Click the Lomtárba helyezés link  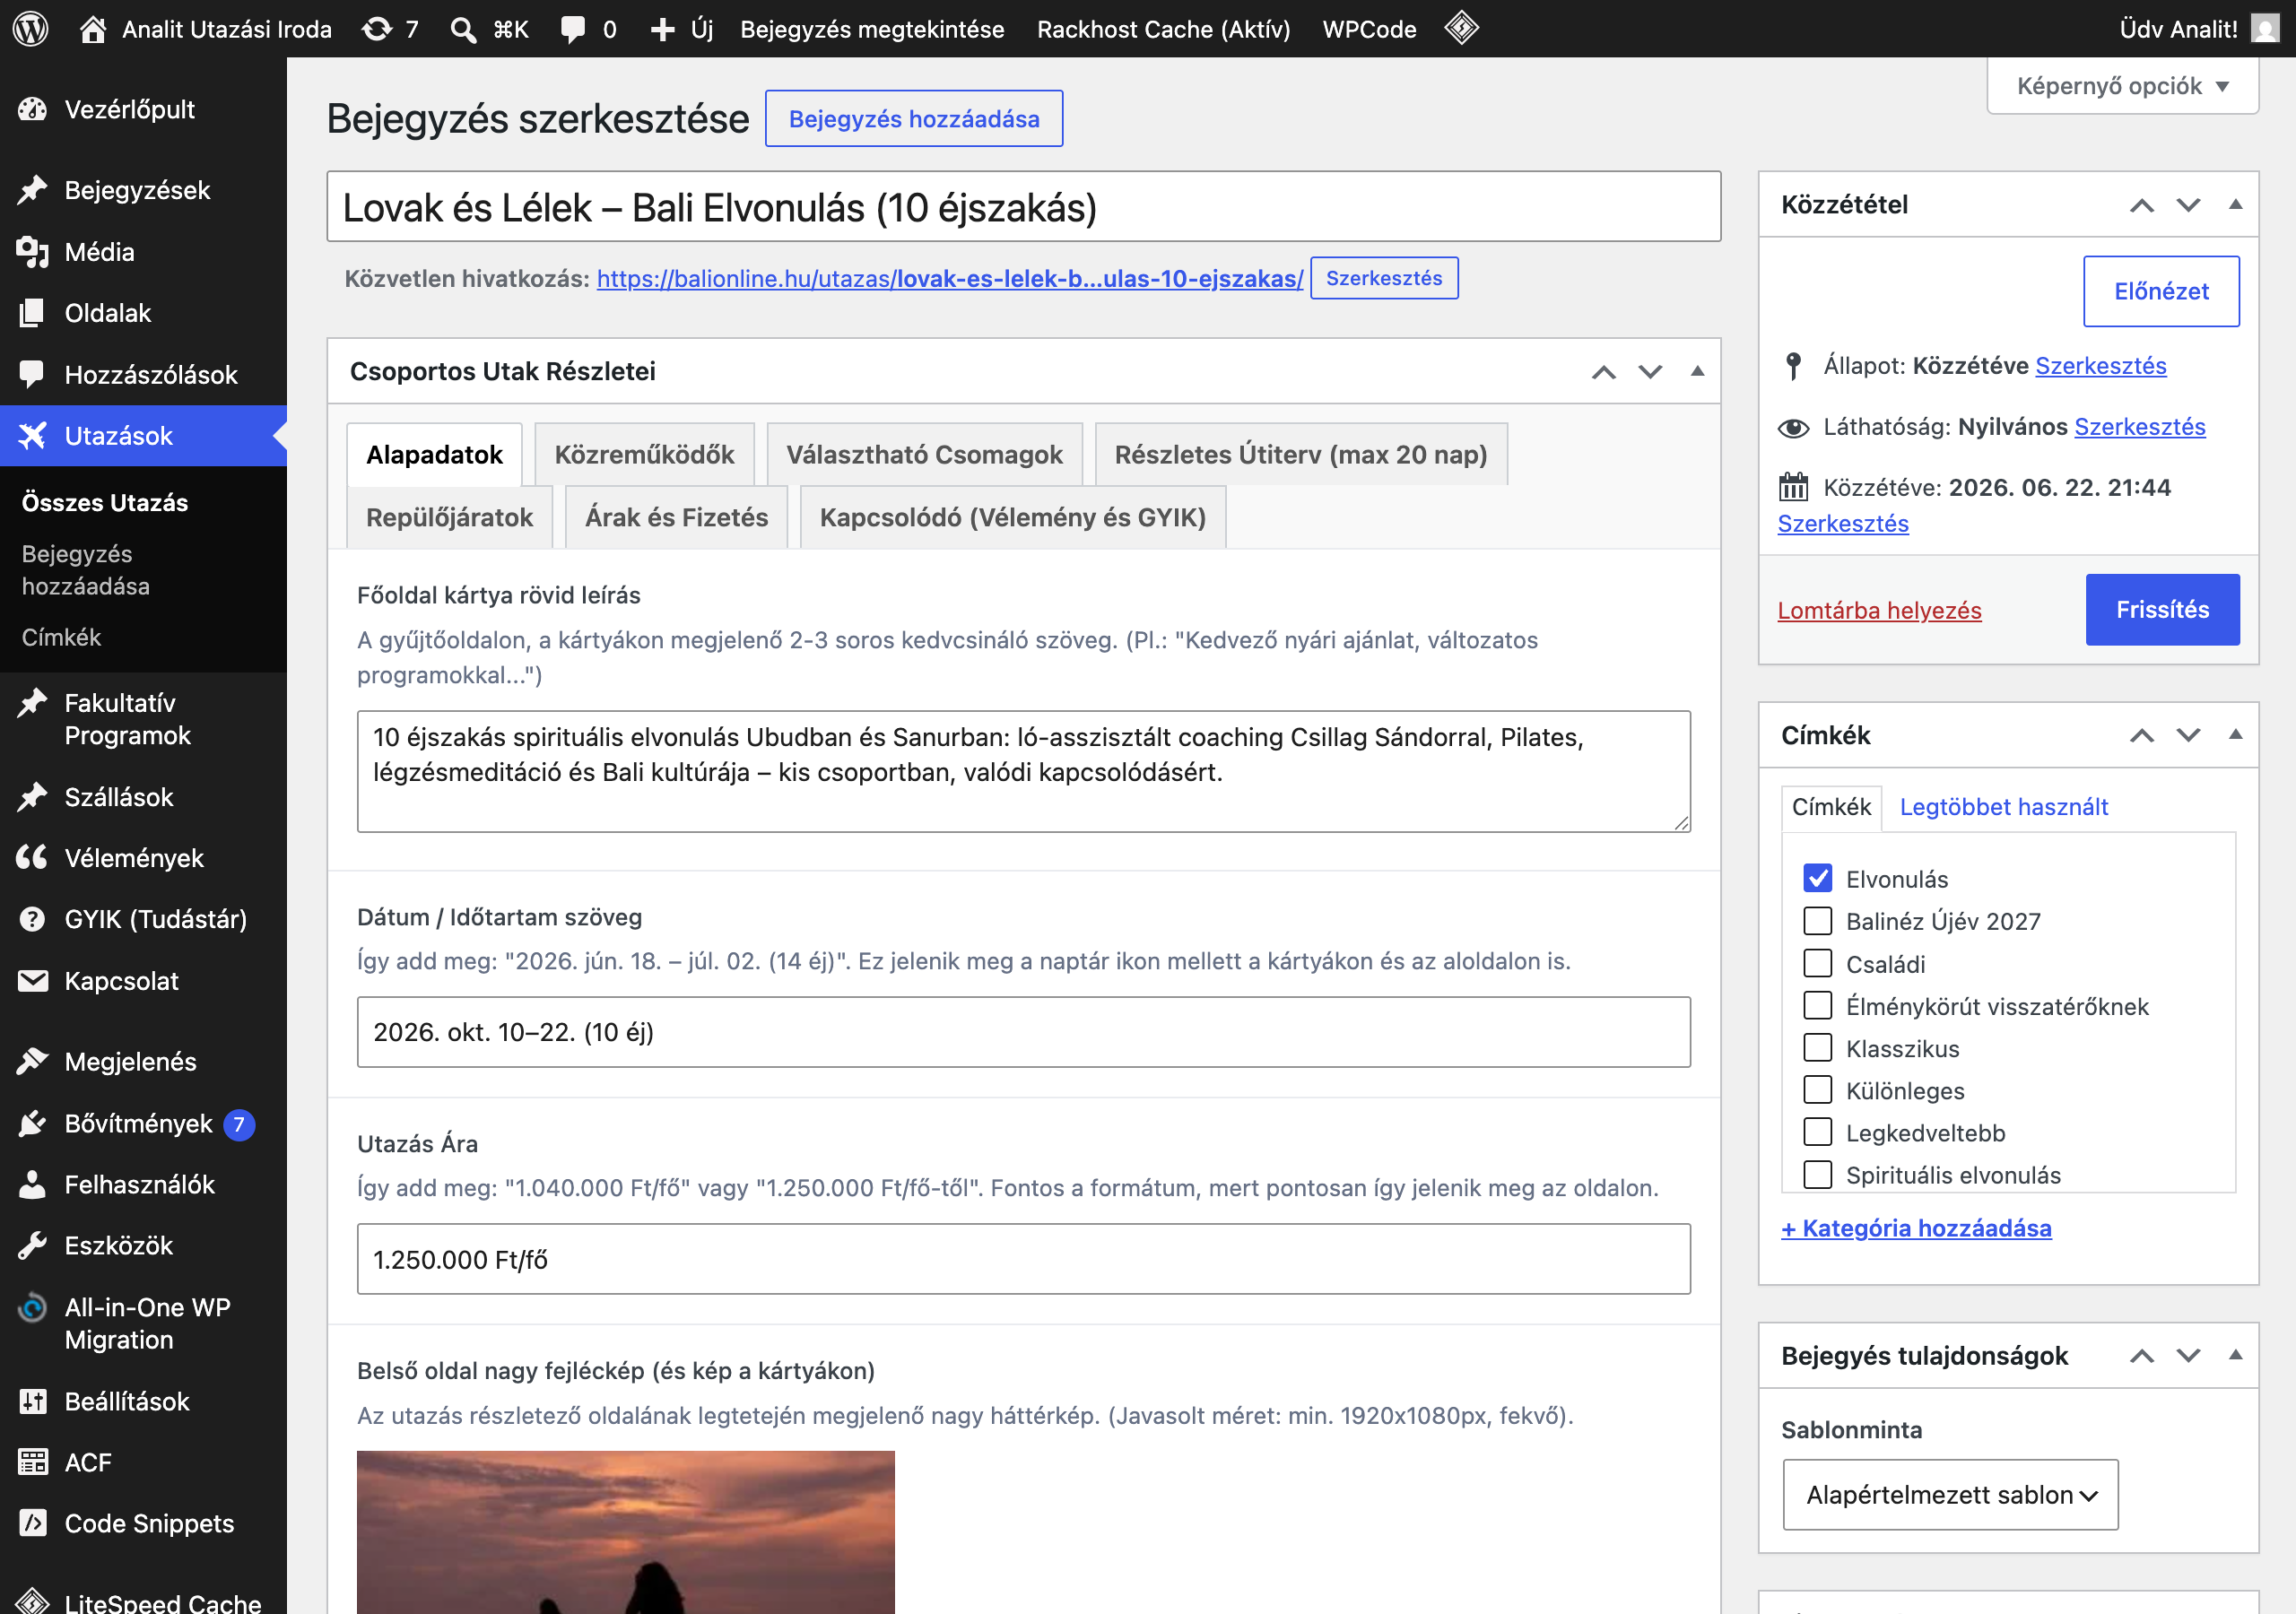[1879, 610]
